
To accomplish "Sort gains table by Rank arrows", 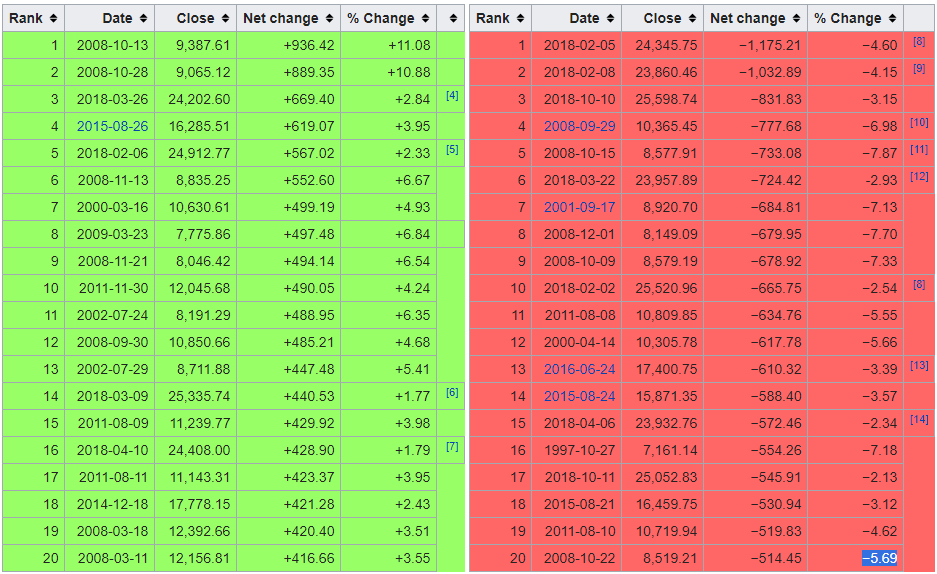I will point(53,19).
